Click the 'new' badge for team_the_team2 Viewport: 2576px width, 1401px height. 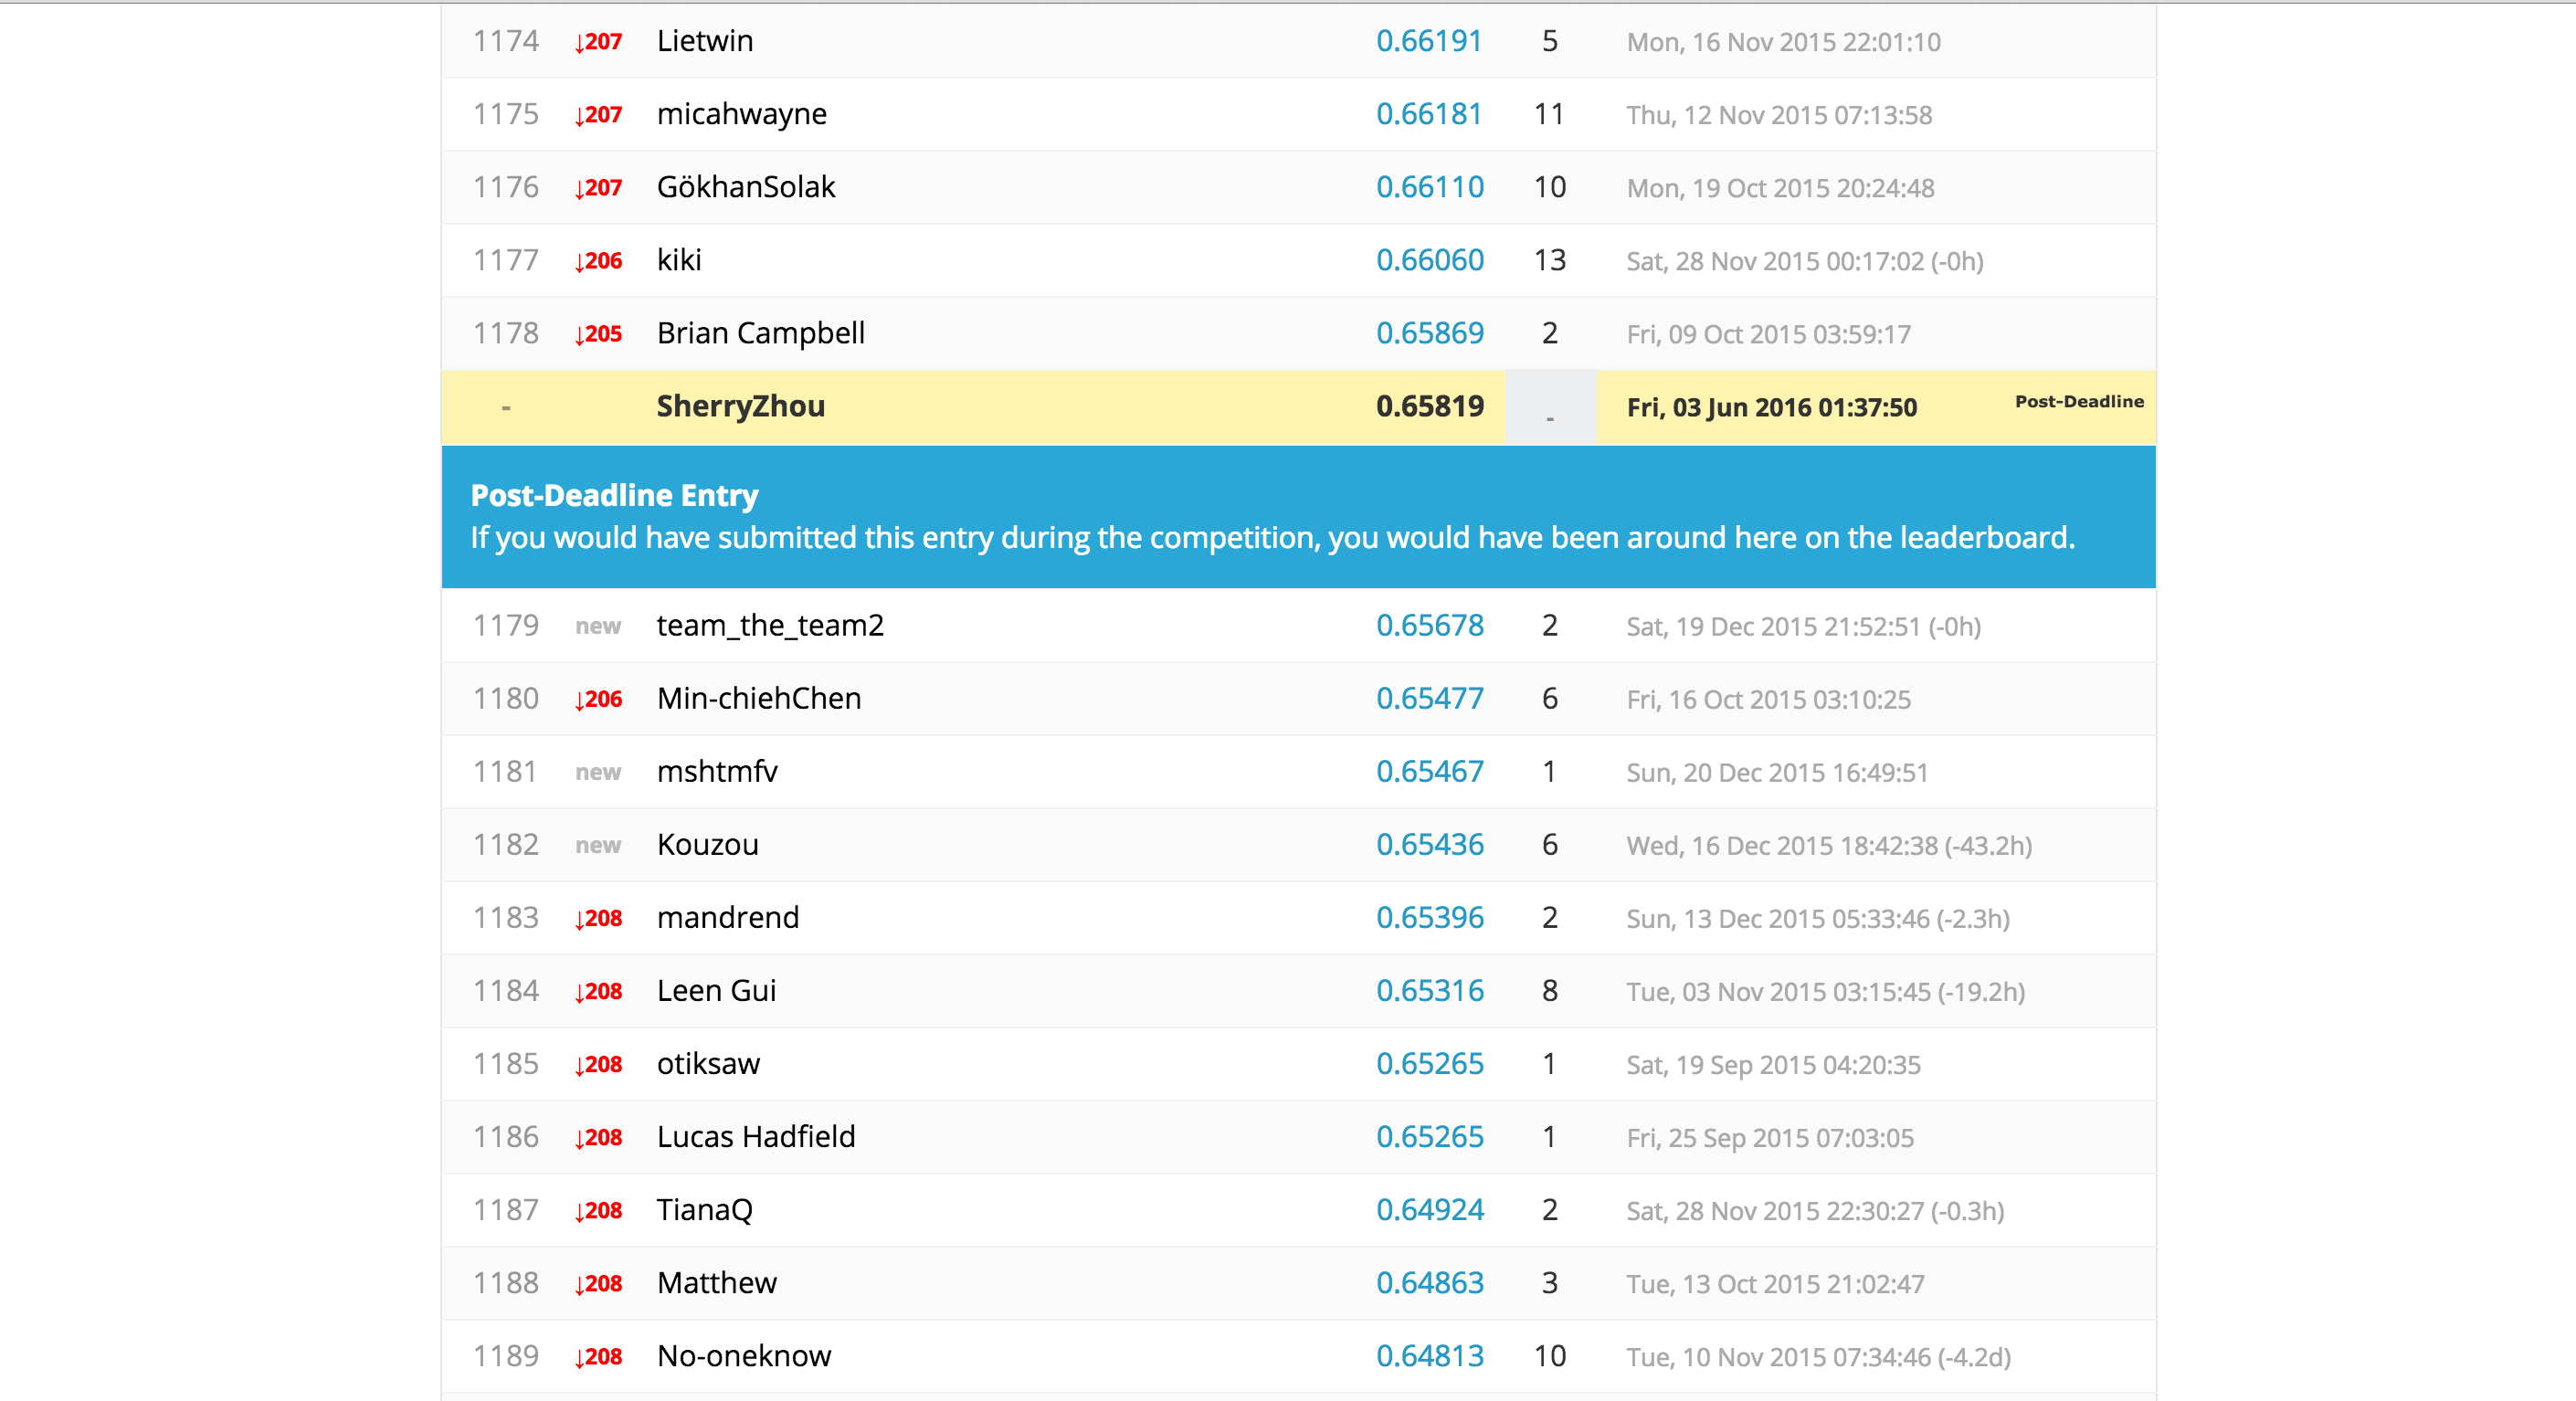coord(598,626)
